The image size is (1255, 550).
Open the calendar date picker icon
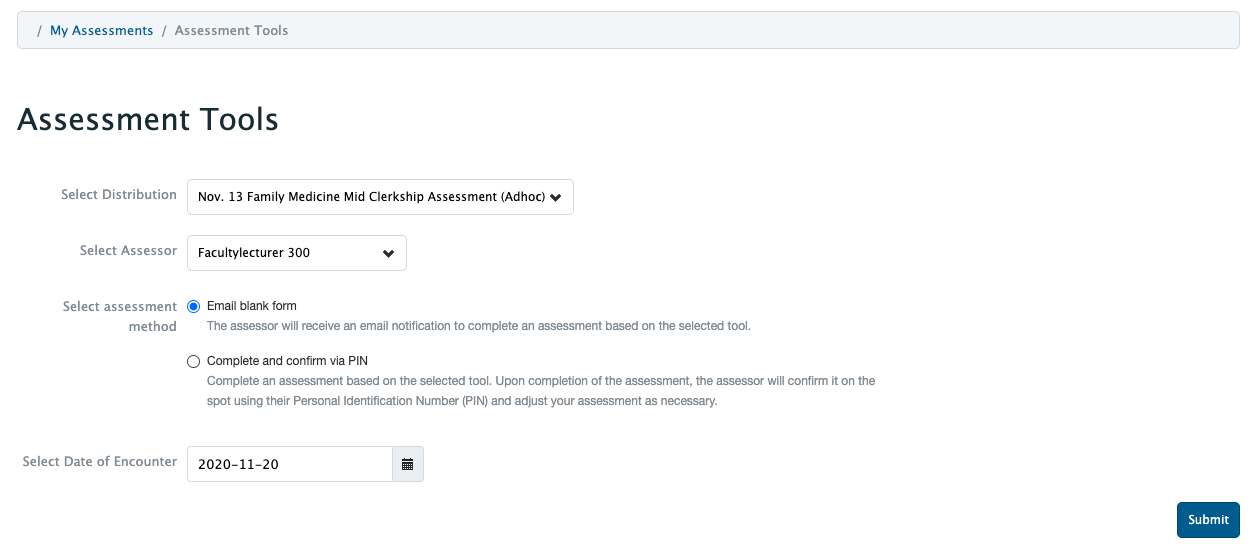tap(408, 464)
